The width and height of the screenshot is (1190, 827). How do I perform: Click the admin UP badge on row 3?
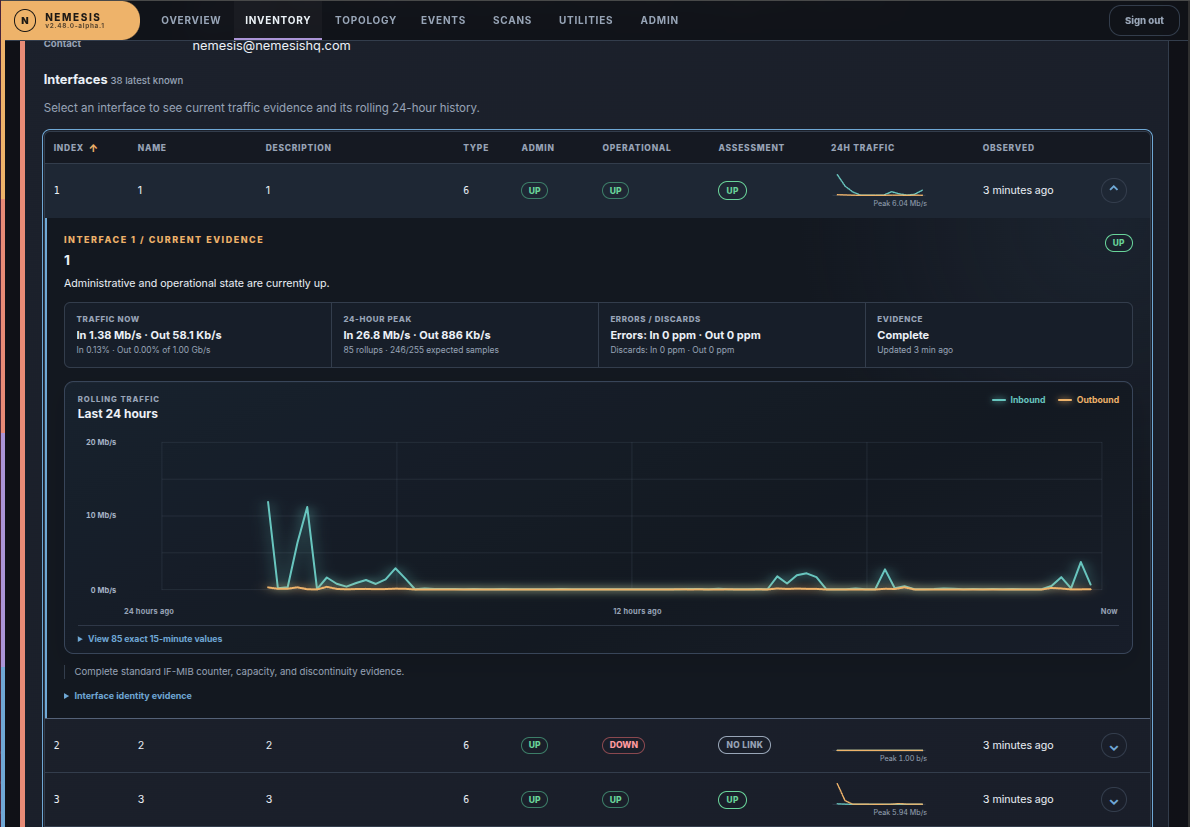(534, 800)
